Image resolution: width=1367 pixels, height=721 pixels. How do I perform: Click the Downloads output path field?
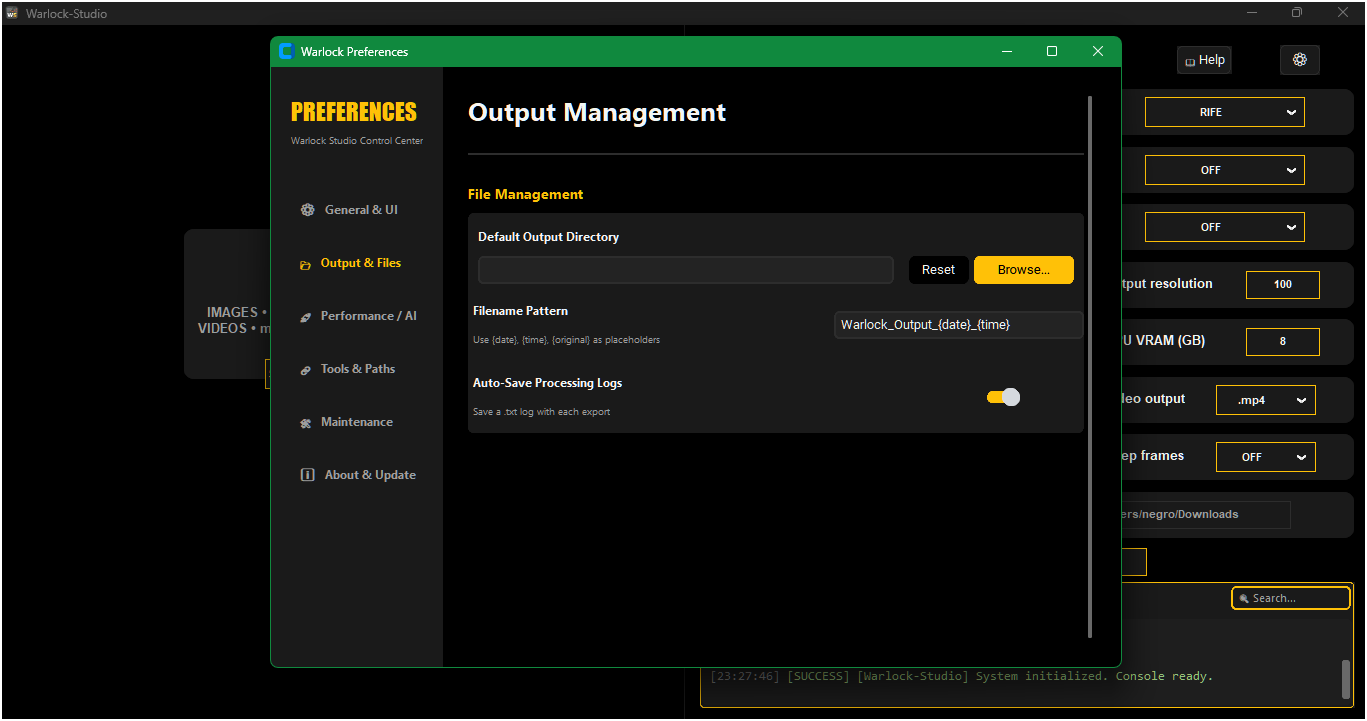[1205, 515]
